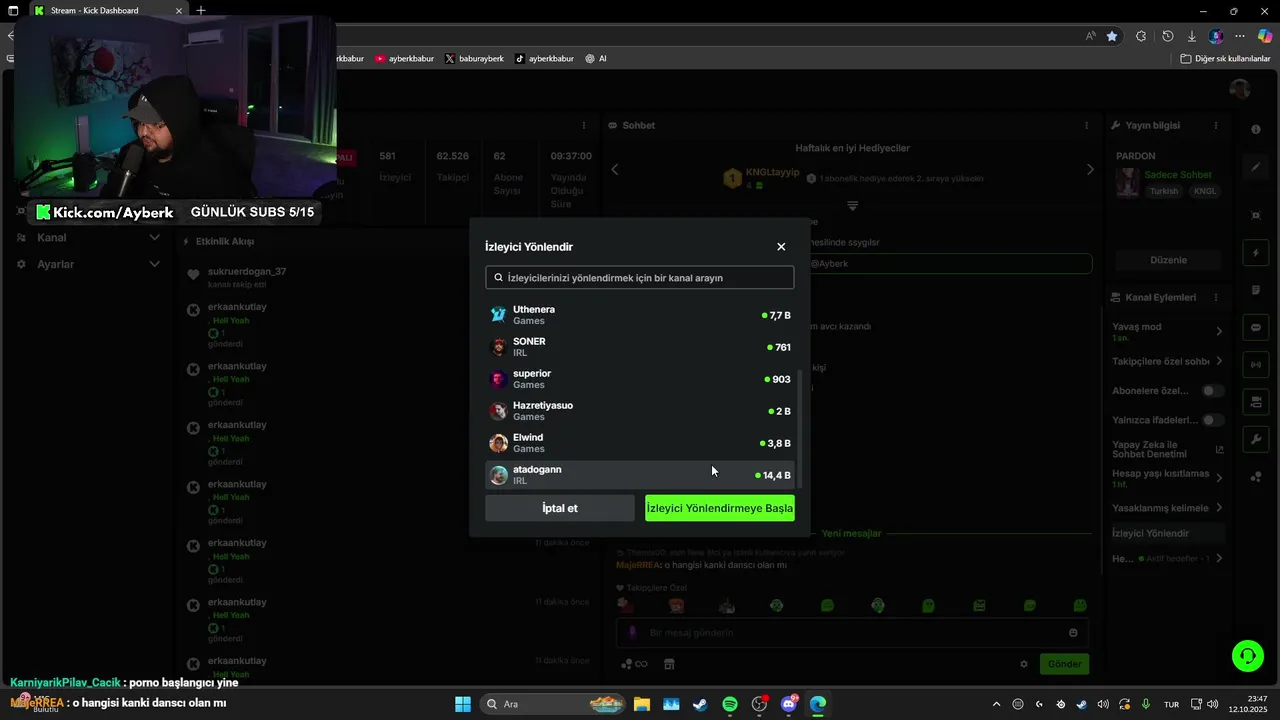Click the pencil edit icon in sidebar
Viewport: 1280px width, 720px height.
[1256, 167]
